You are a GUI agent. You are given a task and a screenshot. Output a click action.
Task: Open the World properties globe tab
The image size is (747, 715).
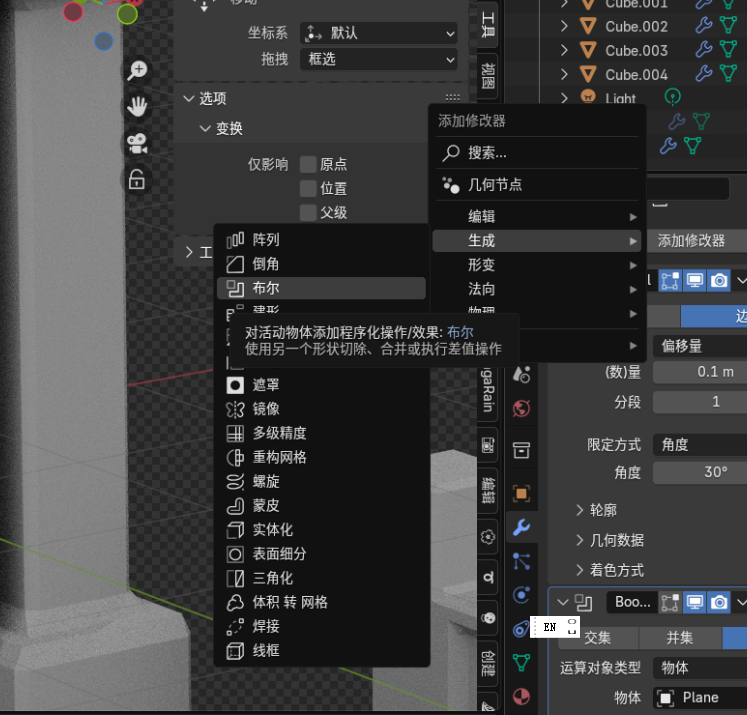521,409
